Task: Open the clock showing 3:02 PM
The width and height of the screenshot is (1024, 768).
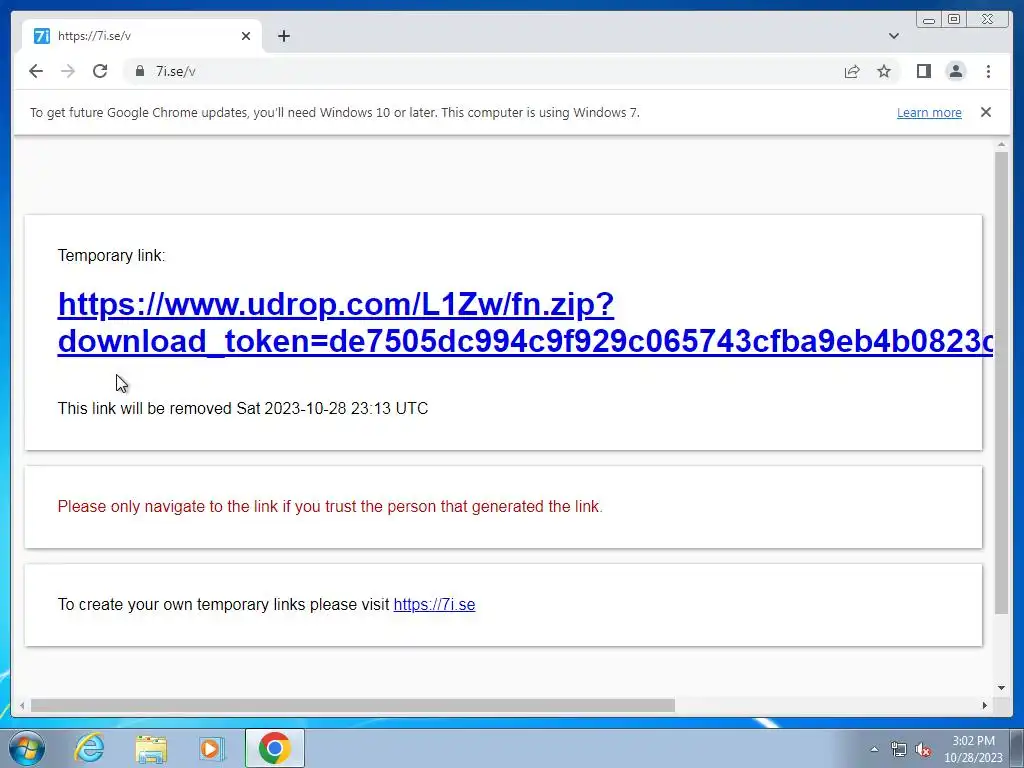Action: tap(973, 749)
